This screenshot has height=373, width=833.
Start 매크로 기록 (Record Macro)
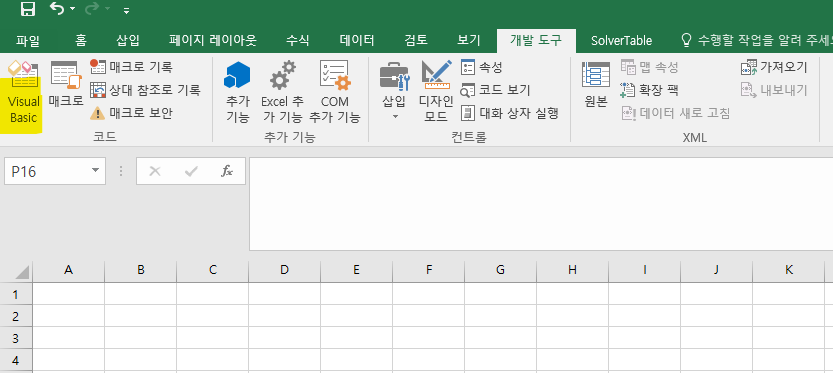[x=131, y=67]
